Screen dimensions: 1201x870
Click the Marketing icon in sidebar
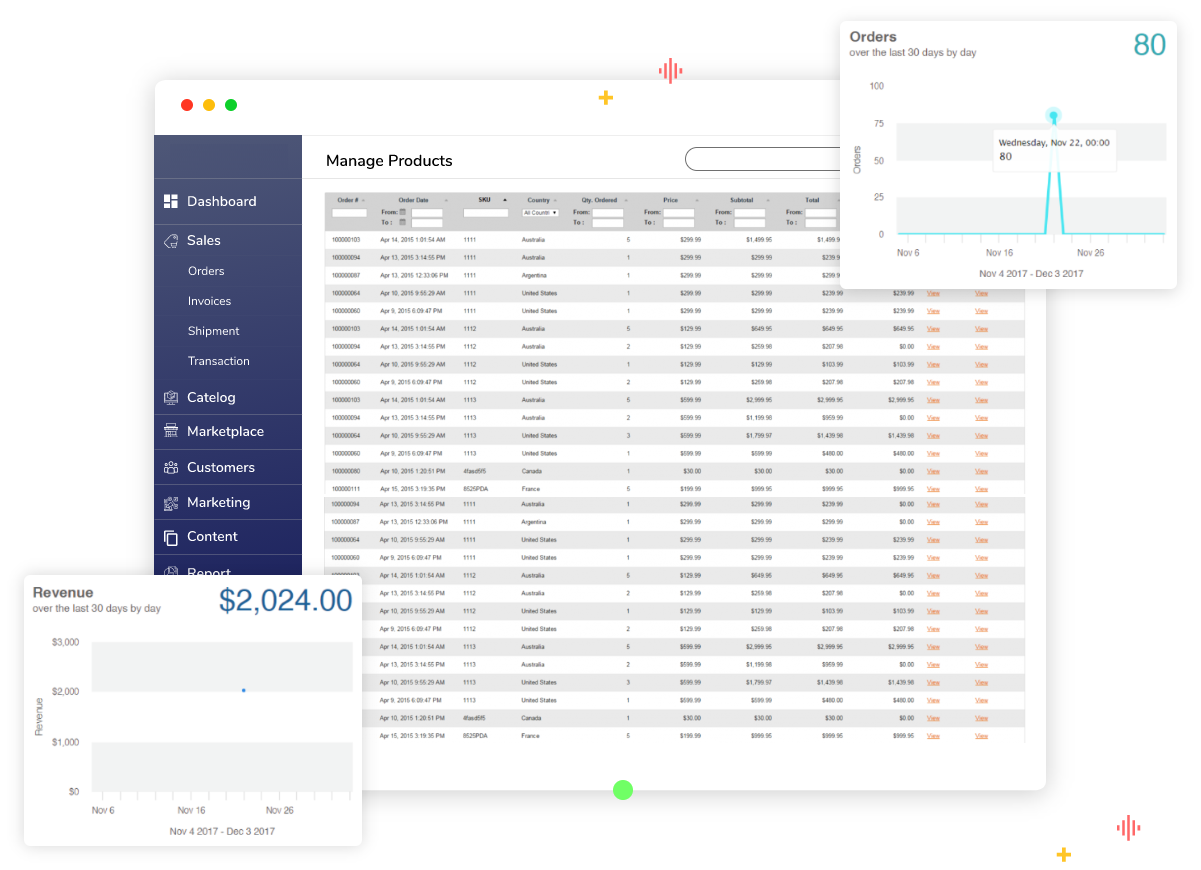[170, 502]
